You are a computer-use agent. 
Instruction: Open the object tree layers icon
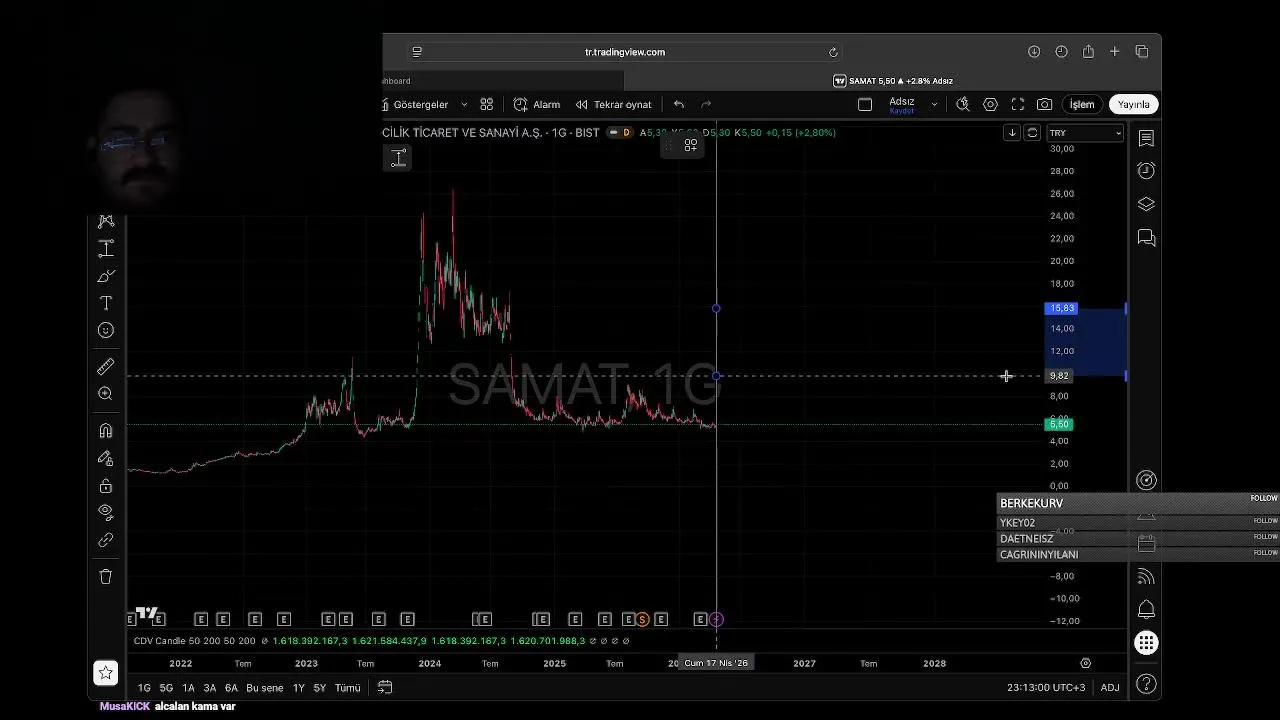(x=1146, y=204)
